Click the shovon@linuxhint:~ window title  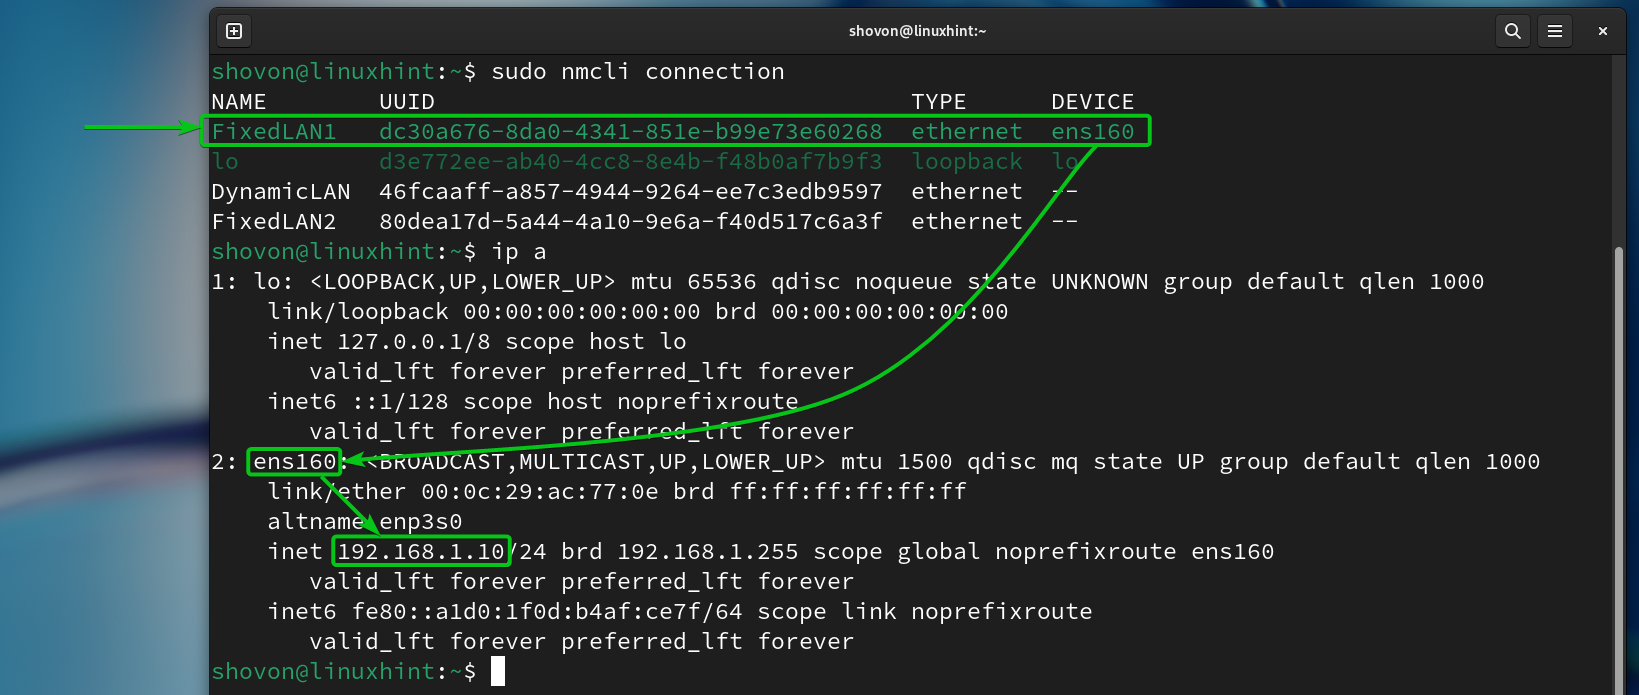click(917, 31)
